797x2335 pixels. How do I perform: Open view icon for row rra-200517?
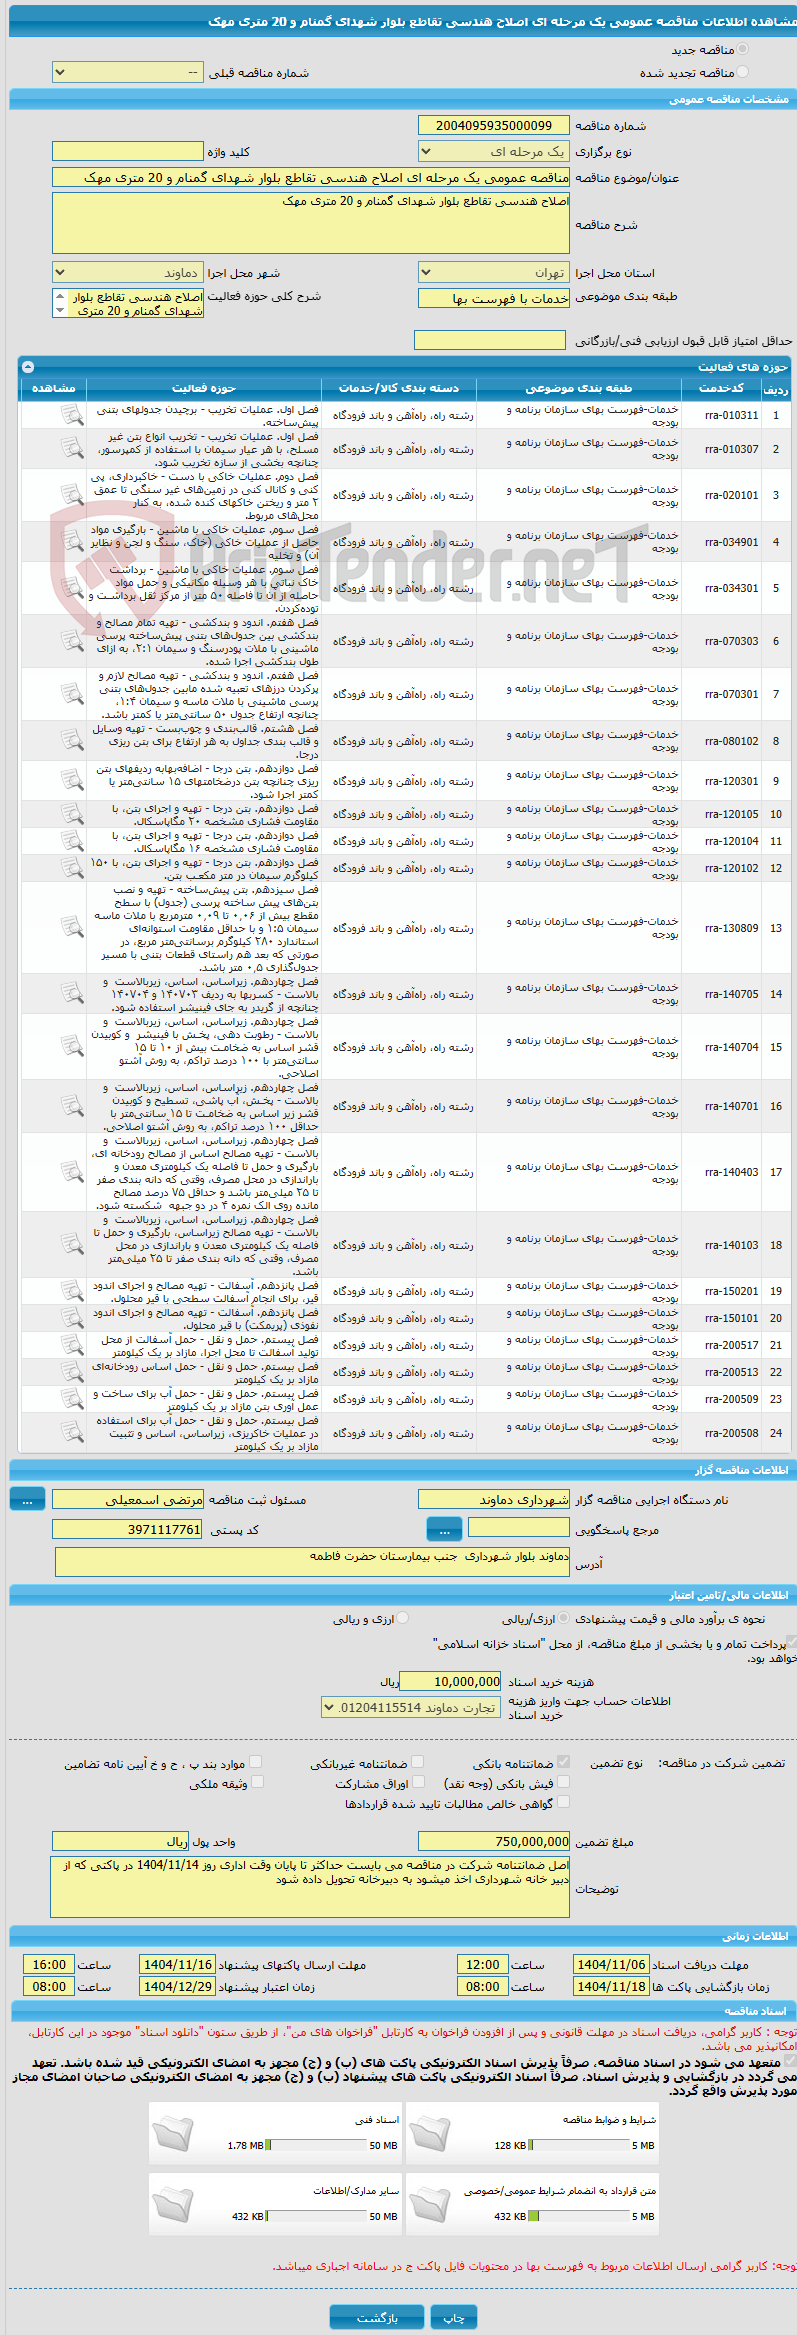(x=72, y=1345)
